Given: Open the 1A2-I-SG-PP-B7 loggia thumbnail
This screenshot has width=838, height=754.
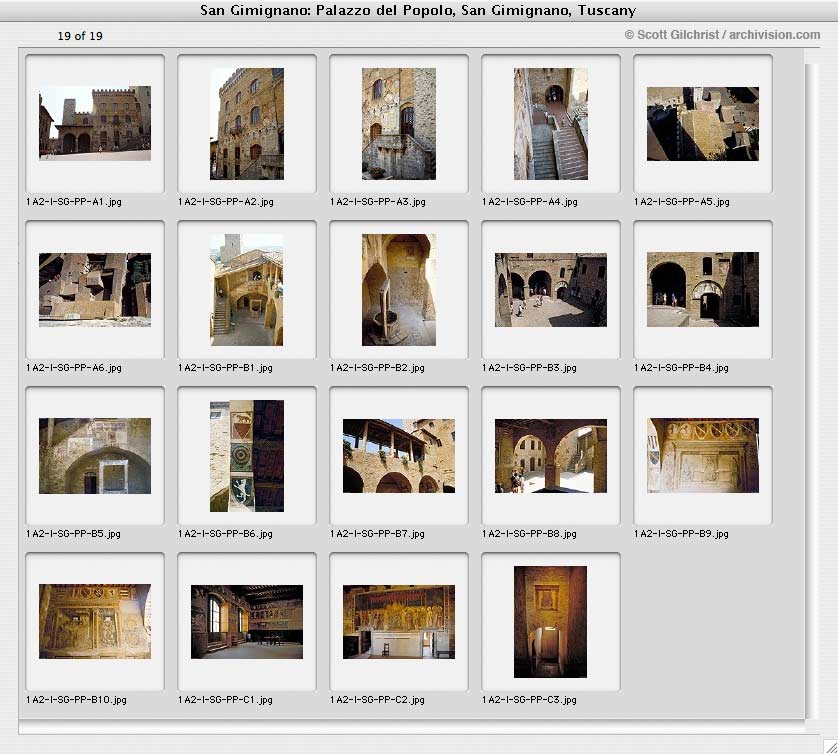Looking at the screenshot, I should pos(399,456).
